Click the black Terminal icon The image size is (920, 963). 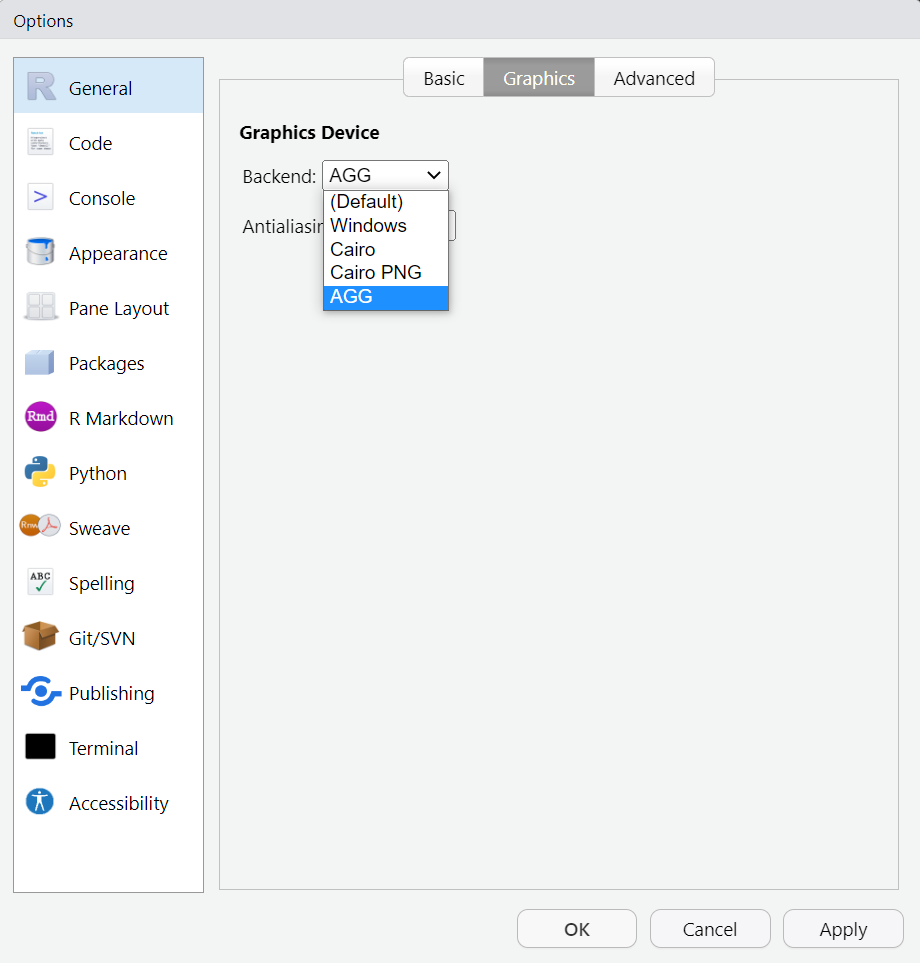tap(41, 747)
